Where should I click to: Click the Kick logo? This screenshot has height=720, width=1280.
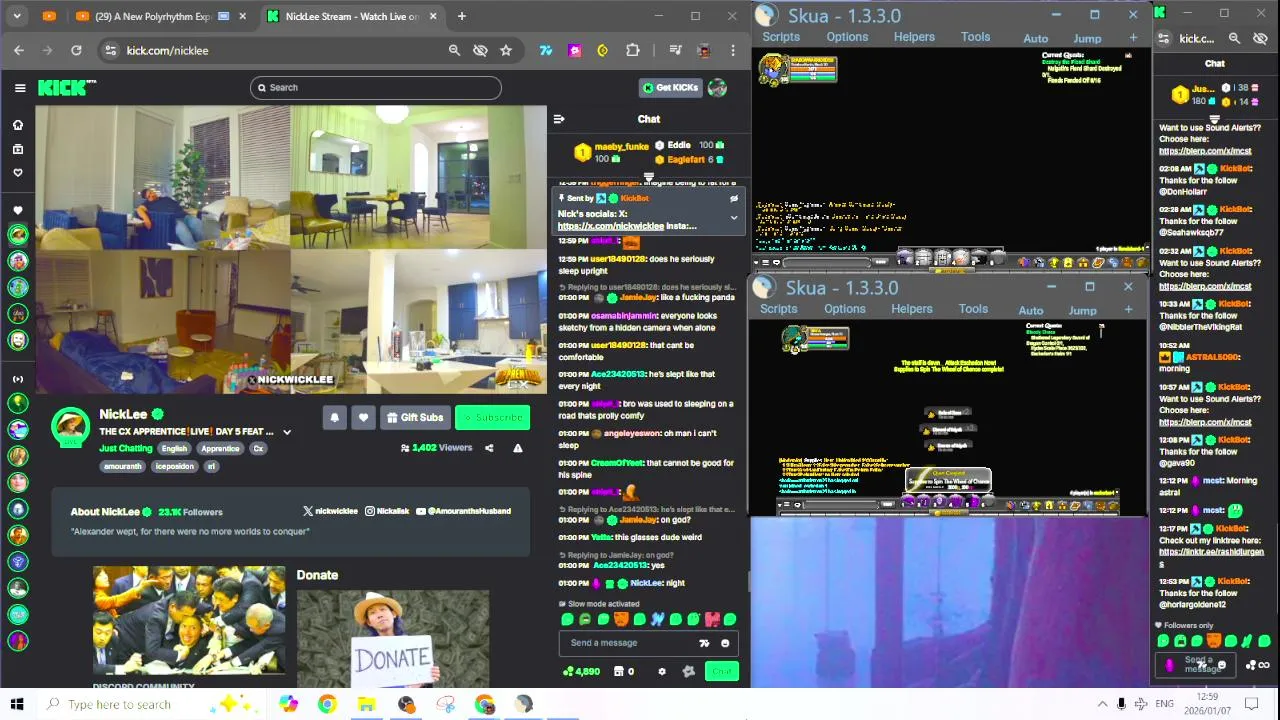click(x=66, y=88)
